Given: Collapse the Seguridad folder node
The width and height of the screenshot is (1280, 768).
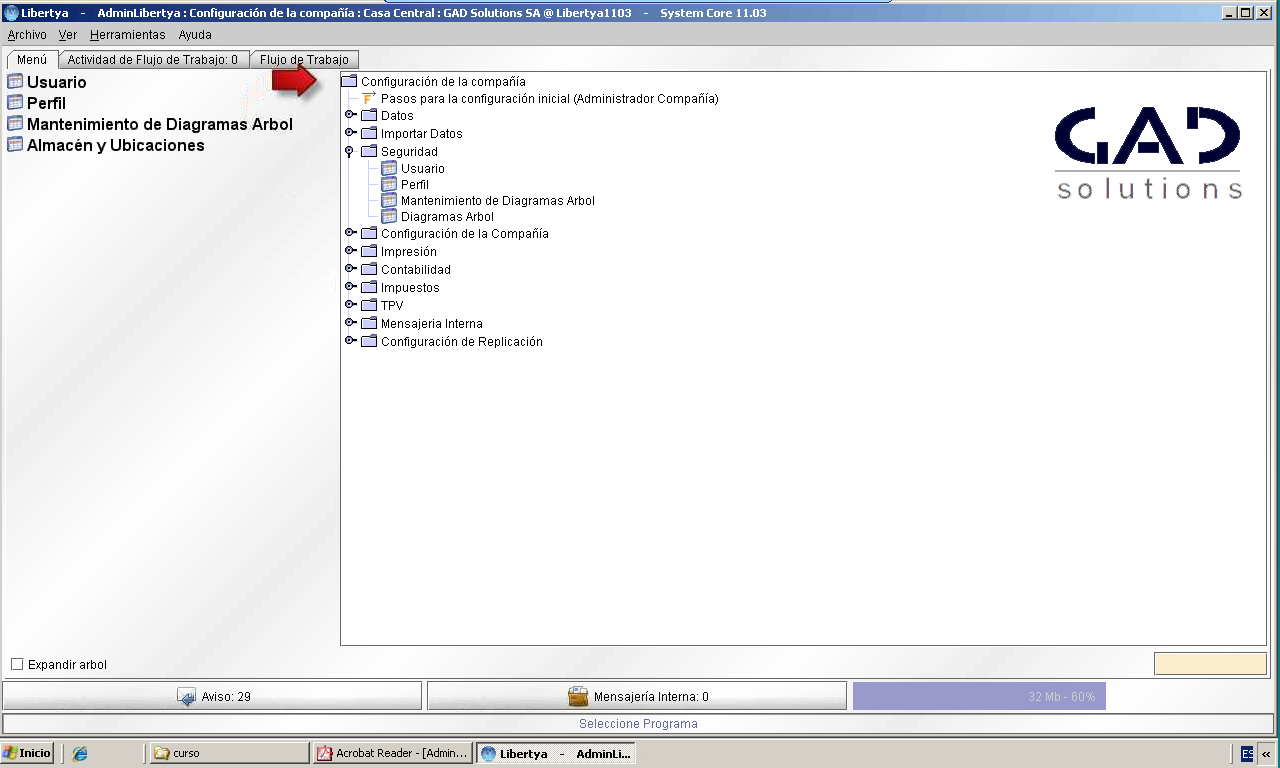Looking at the screenshot, I should 349,151.
